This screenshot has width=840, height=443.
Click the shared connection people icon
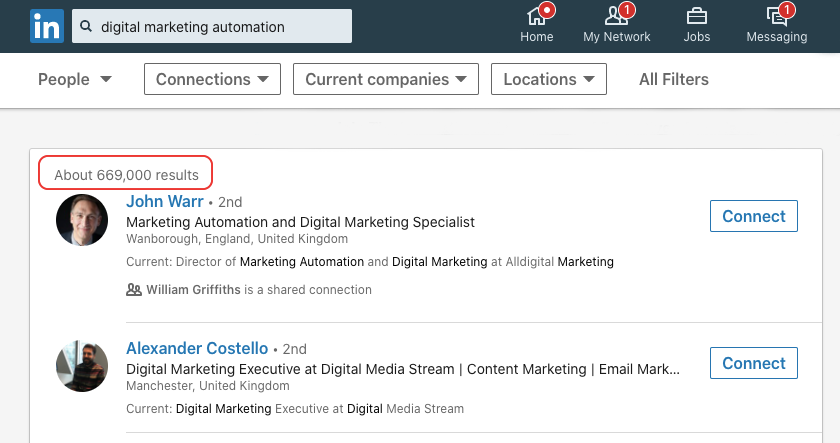click(x=134, y=290)
